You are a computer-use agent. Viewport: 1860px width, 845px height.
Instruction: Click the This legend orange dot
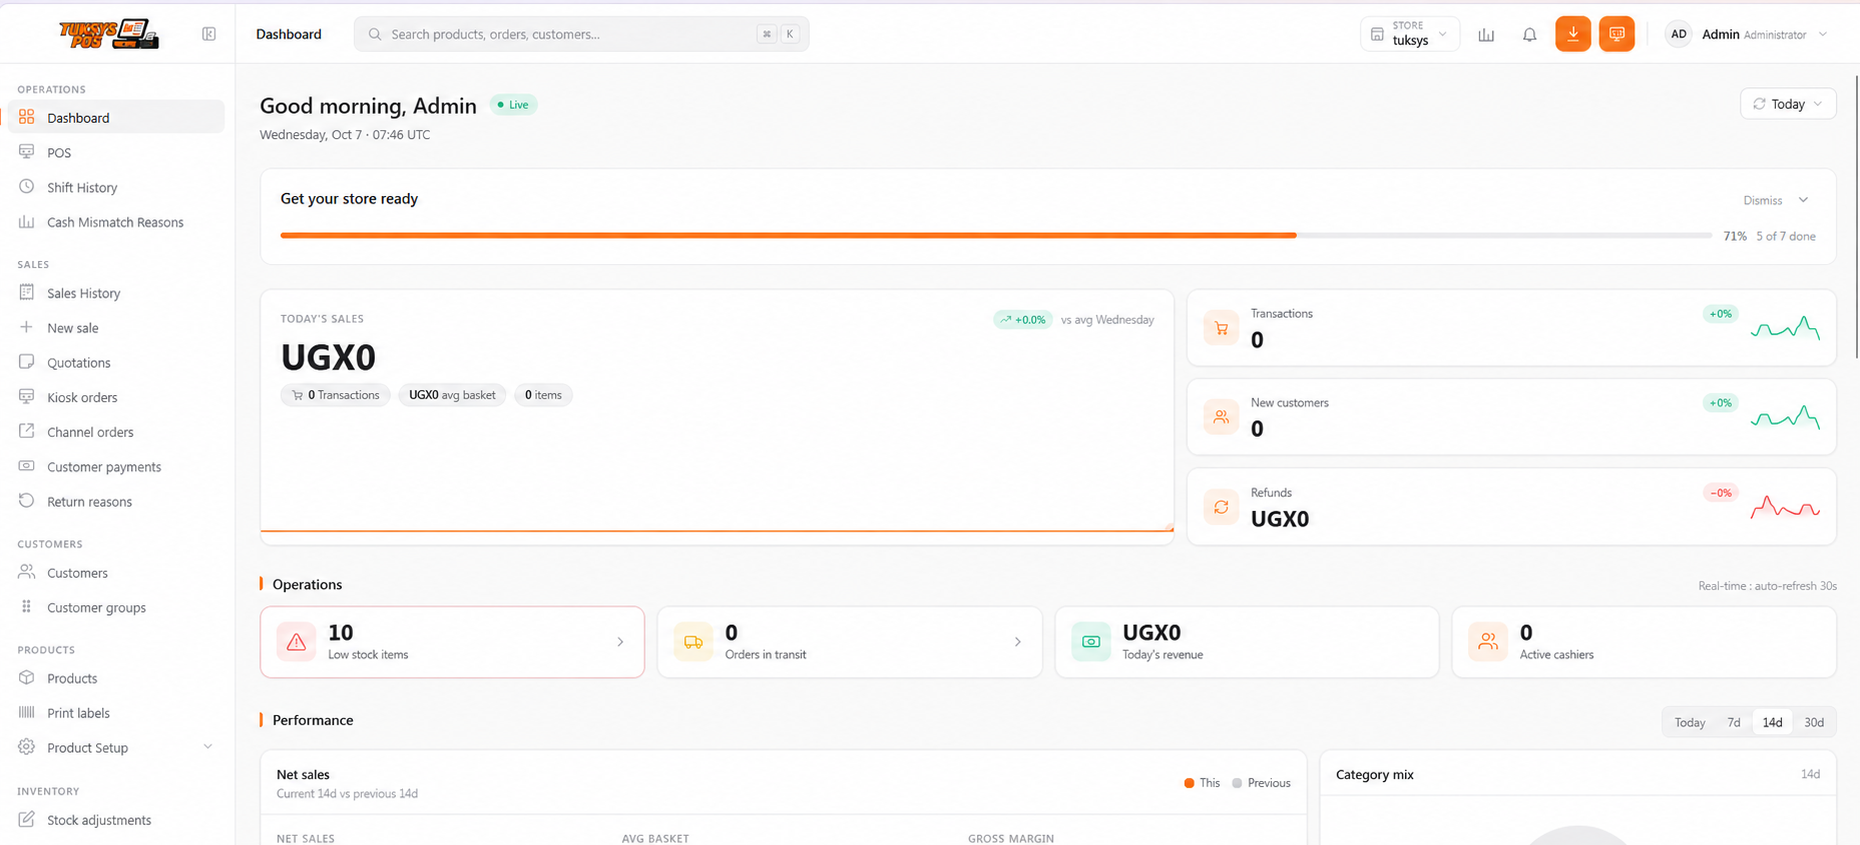[x=1189, y=783]
